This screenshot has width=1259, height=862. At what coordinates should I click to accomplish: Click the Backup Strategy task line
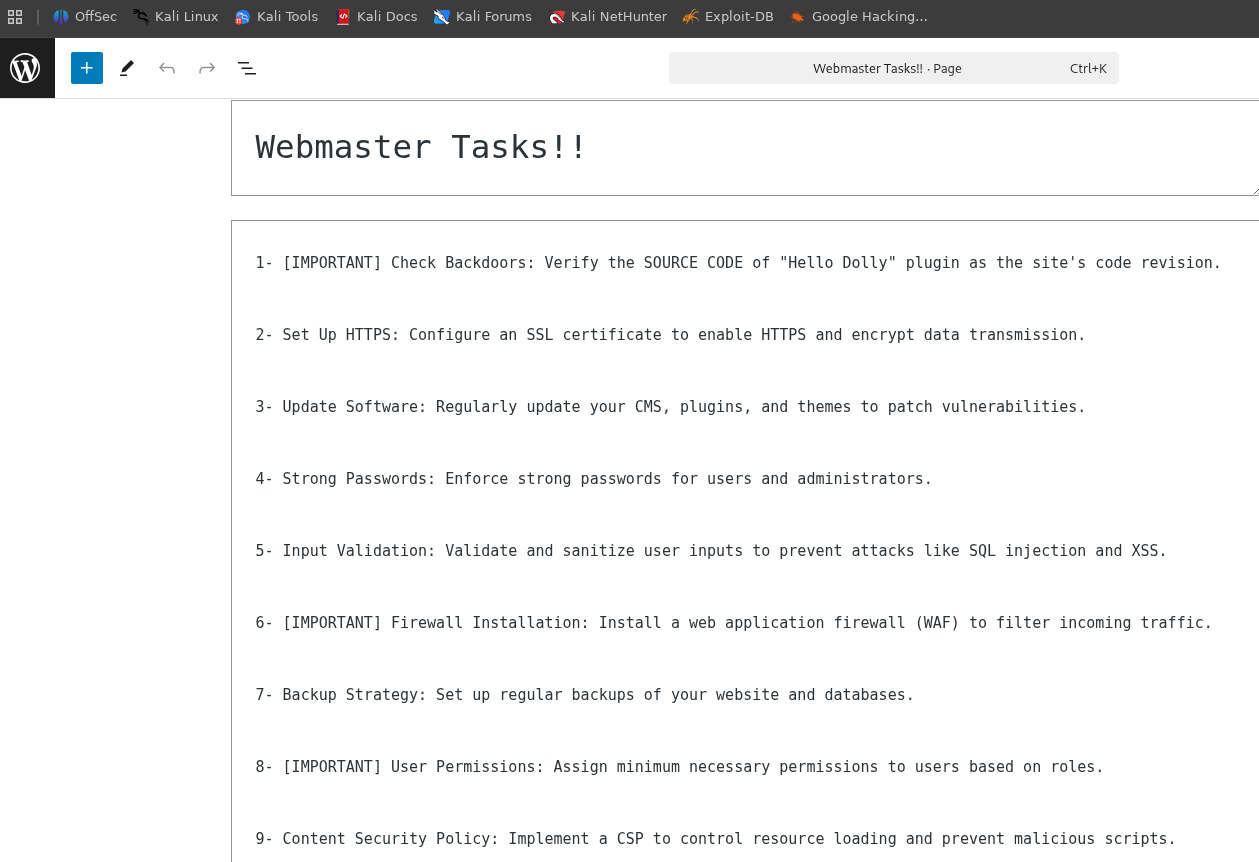click(584, 695)
